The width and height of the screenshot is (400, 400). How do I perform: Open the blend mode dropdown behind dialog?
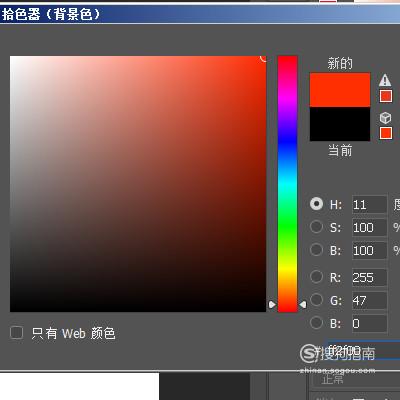coord(355,379)
